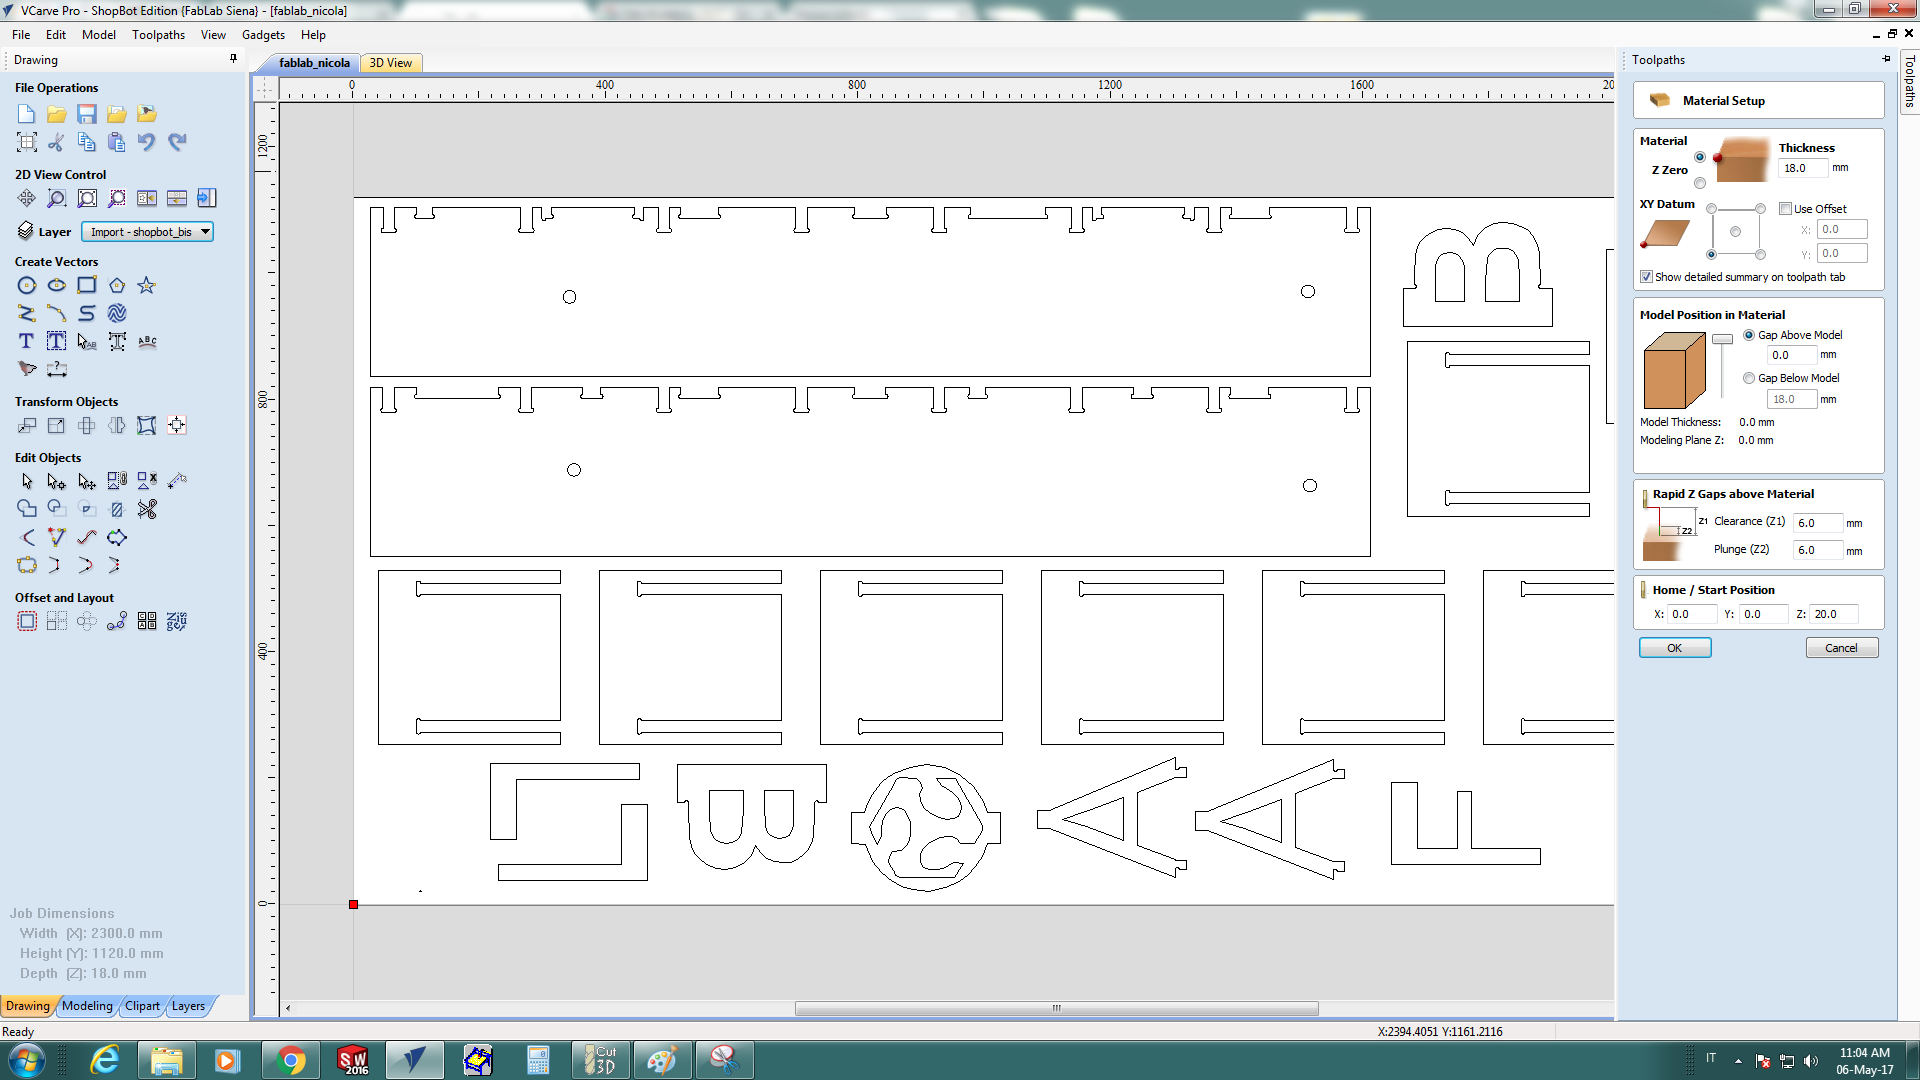Click the material Thickness input field
Viewport: 1920px width, 1080px height.
pyautogui.click(x=1803, y=168)
